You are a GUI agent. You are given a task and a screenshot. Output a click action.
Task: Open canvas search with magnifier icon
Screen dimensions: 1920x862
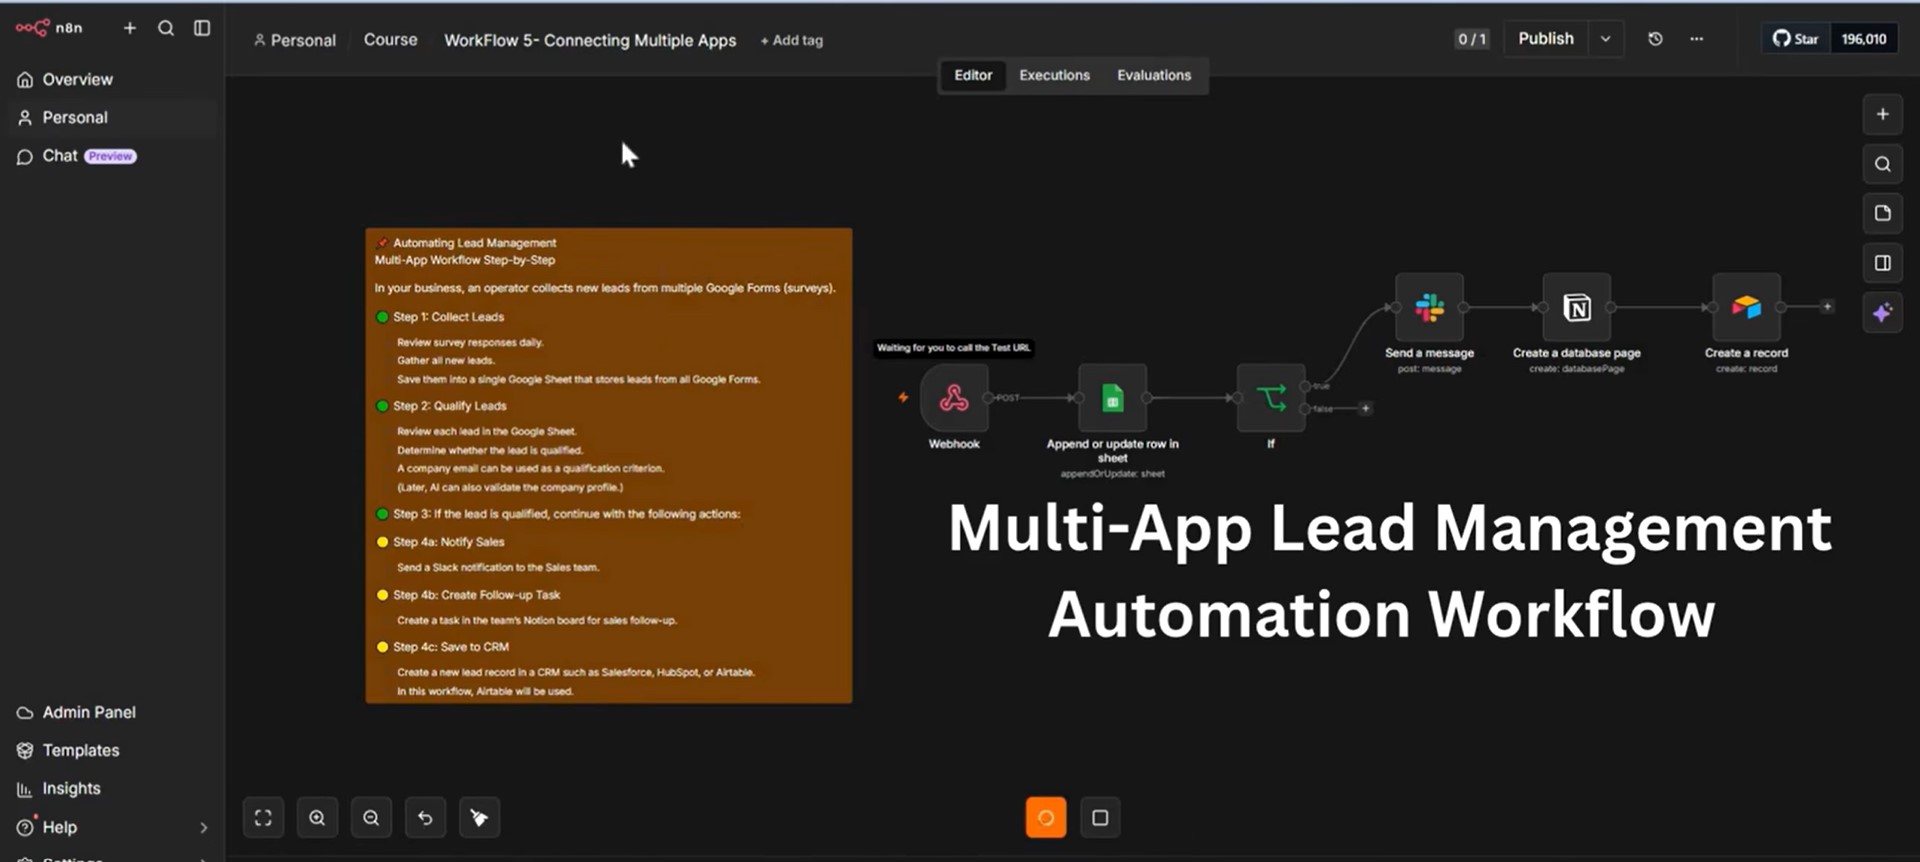click(1882, 164)
